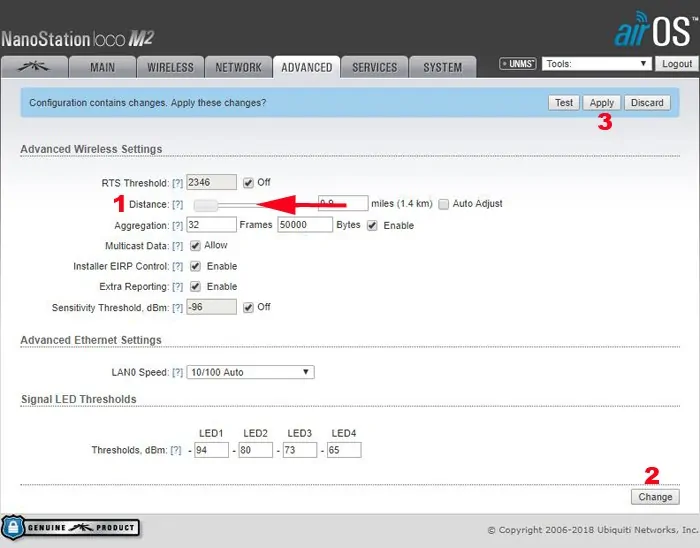Switch to the WIRELESS tab
This screenshot has height=548, width=700.
tap(170, 67)
